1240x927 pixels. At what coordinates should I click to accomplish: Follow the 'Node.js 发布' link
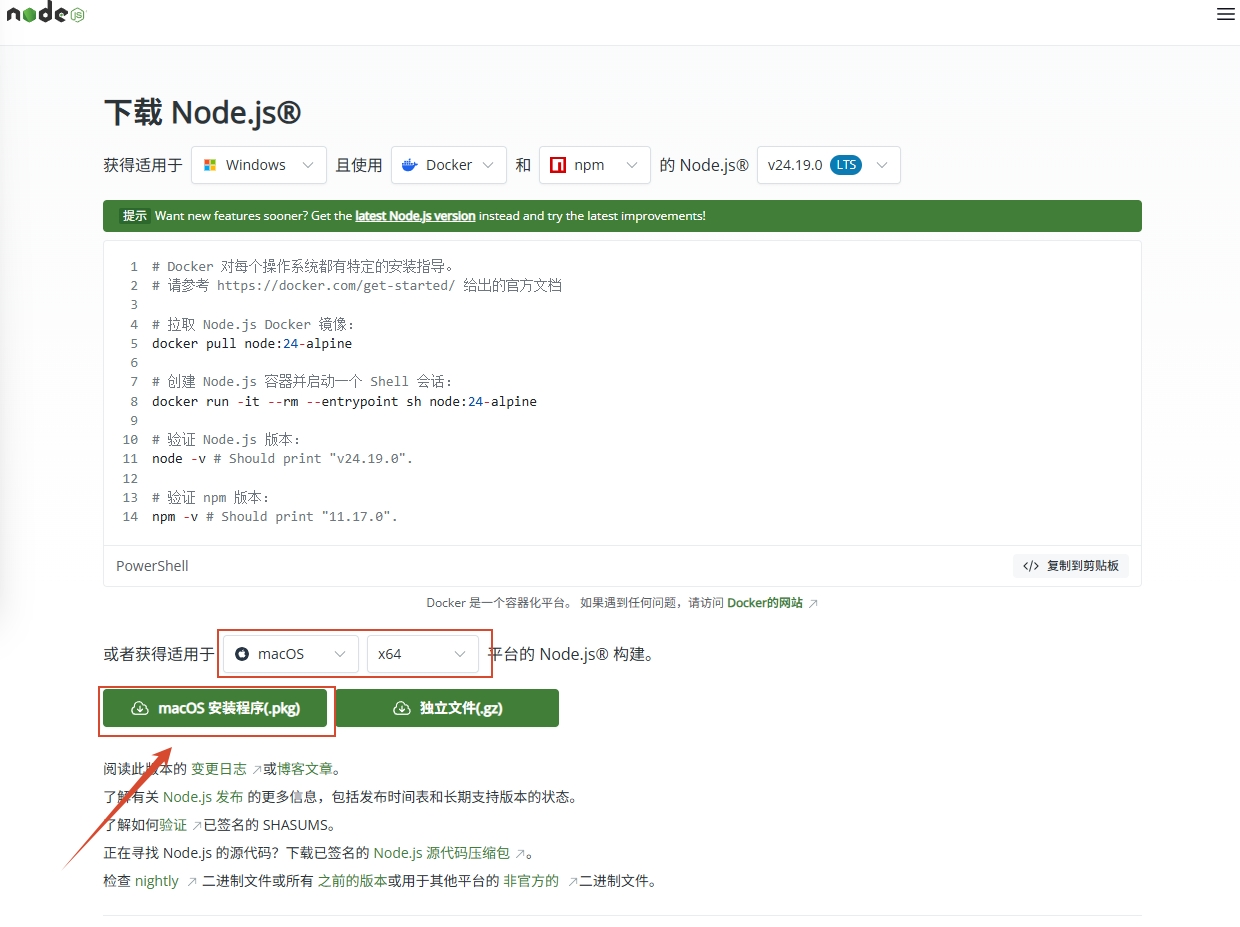click(x=203, y=797)
